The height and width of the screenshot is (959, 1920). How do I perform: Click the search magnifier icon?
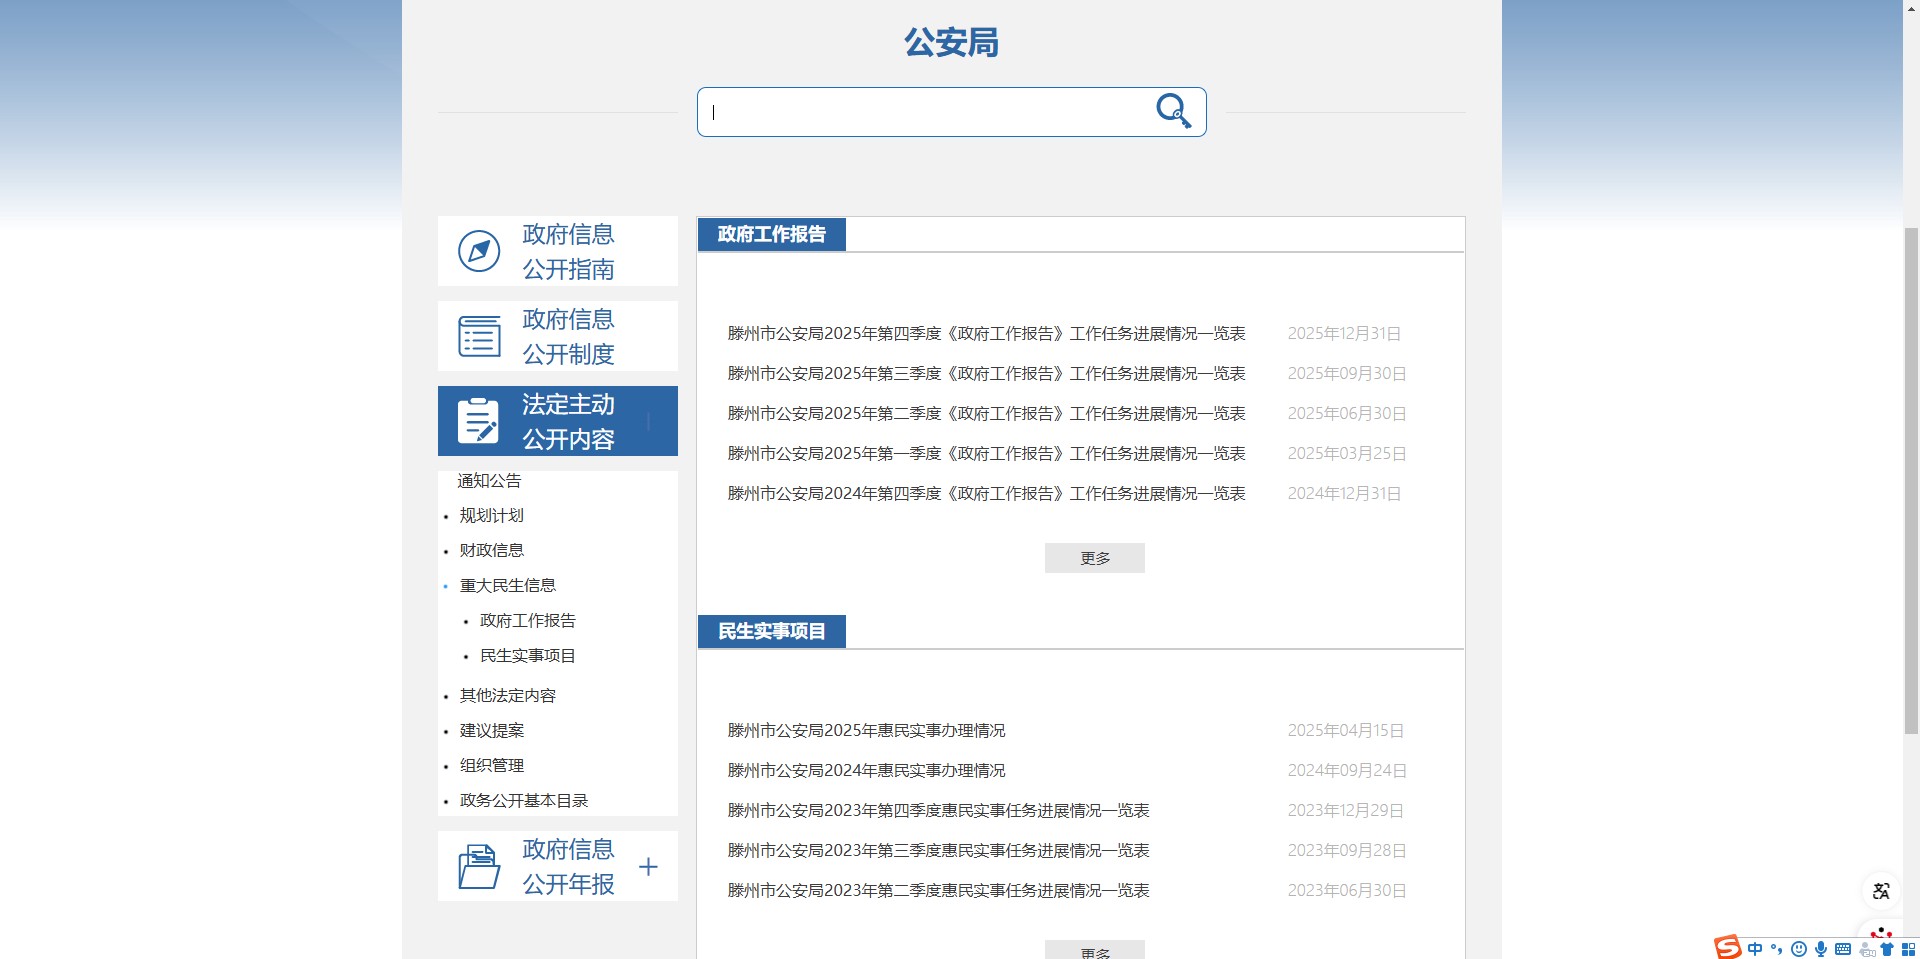1173,112
